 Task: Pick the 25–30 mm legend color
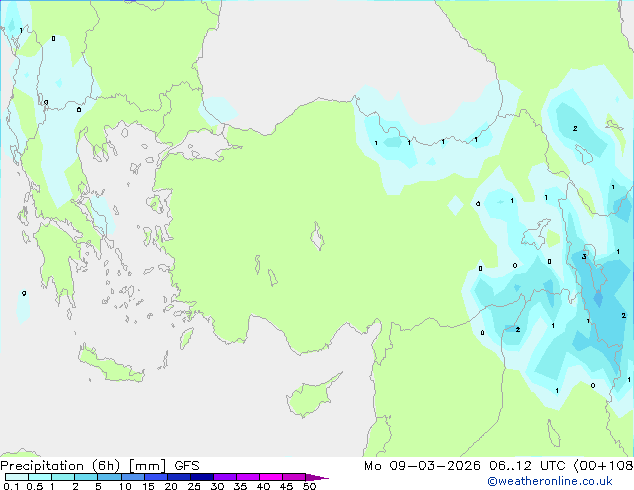201,477
